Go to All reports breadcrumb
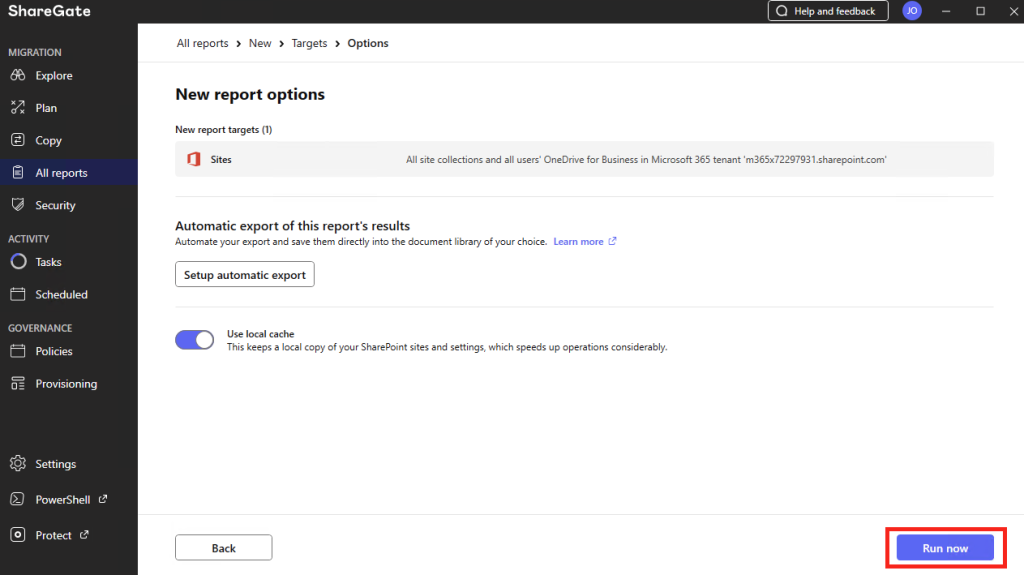This screenshot has width=1024, height=575. [x=202, y=43]
